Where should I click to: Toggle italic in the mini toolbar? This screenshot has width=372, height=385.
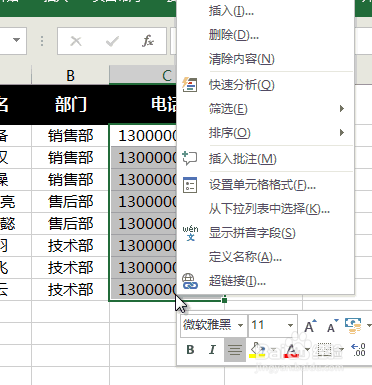(x=212, y=350)
